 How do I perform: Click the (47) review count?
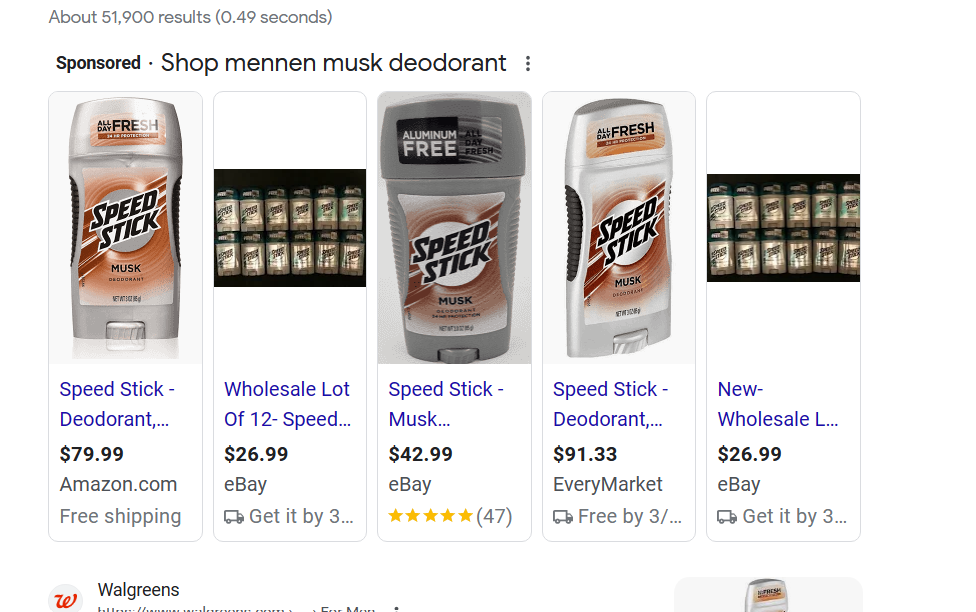pyautogui.click(x=494, y=517)
